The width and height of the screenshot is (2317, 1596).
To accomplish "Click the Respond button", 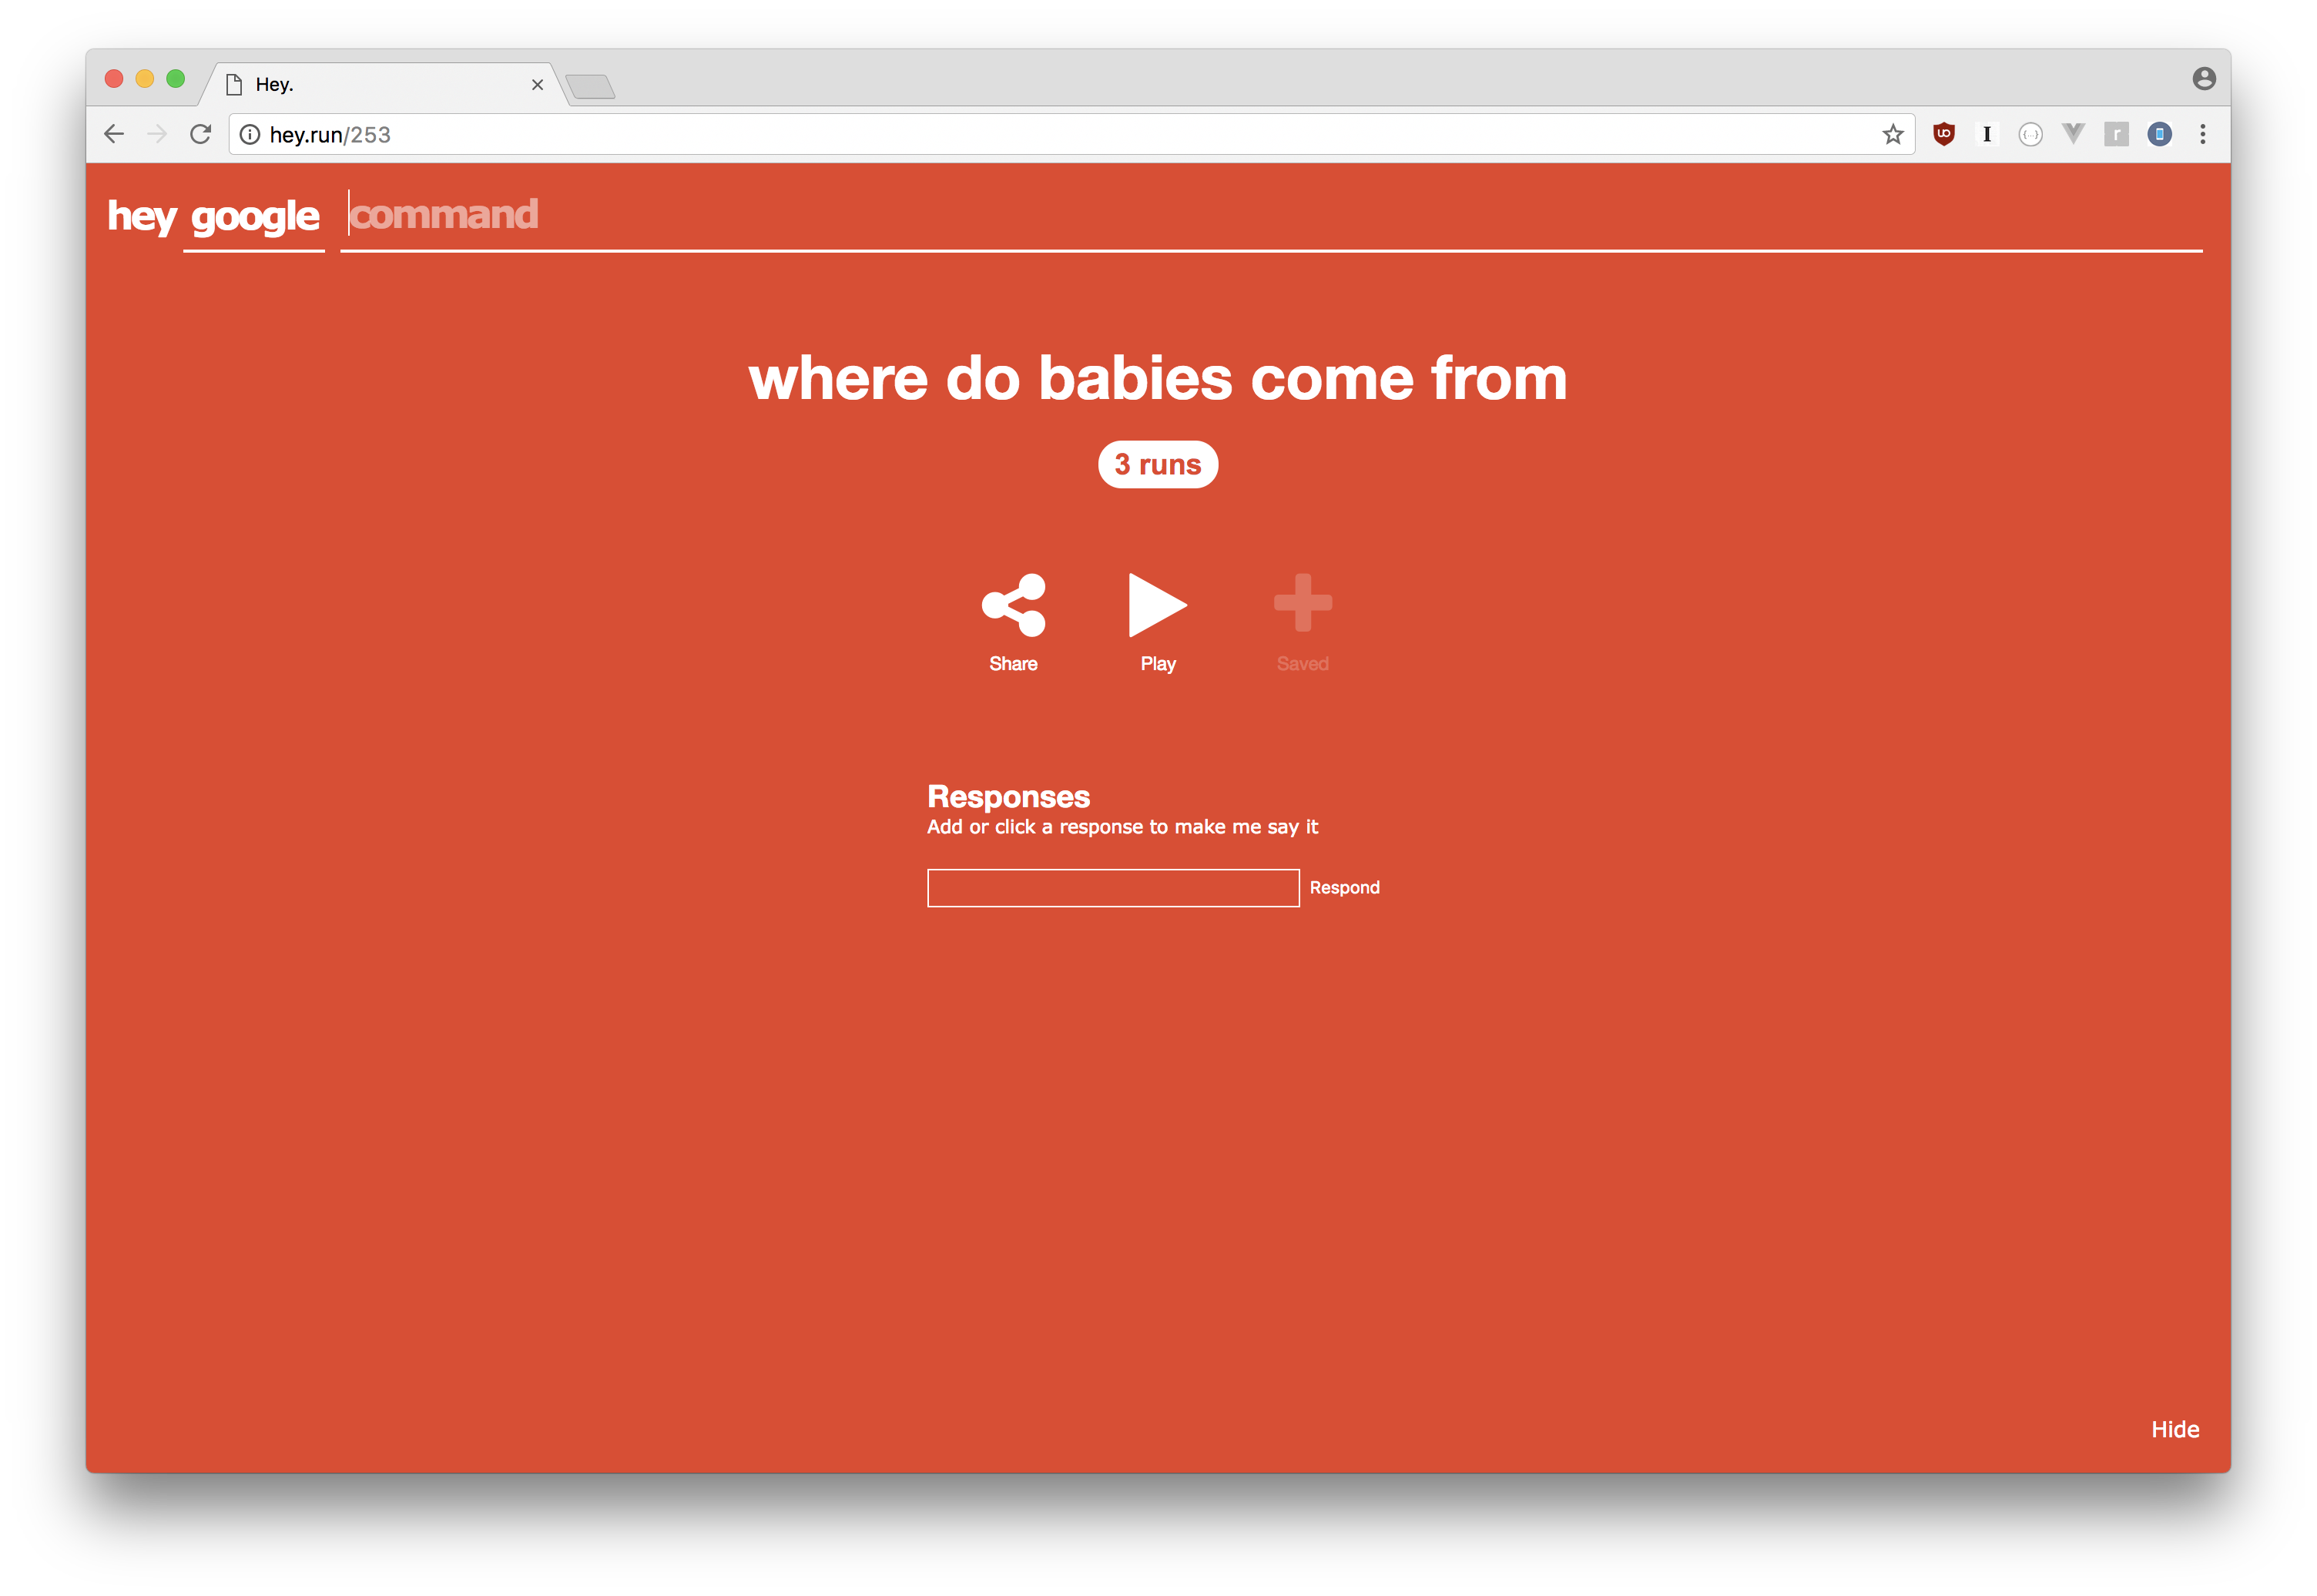I will coord(1344,888).
